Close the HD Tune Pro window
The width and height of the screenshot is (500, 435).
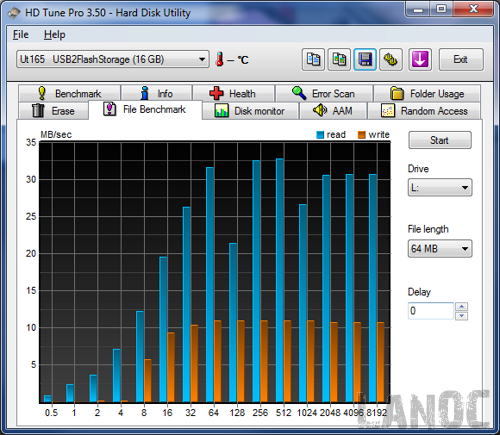(x=473, y=9)
